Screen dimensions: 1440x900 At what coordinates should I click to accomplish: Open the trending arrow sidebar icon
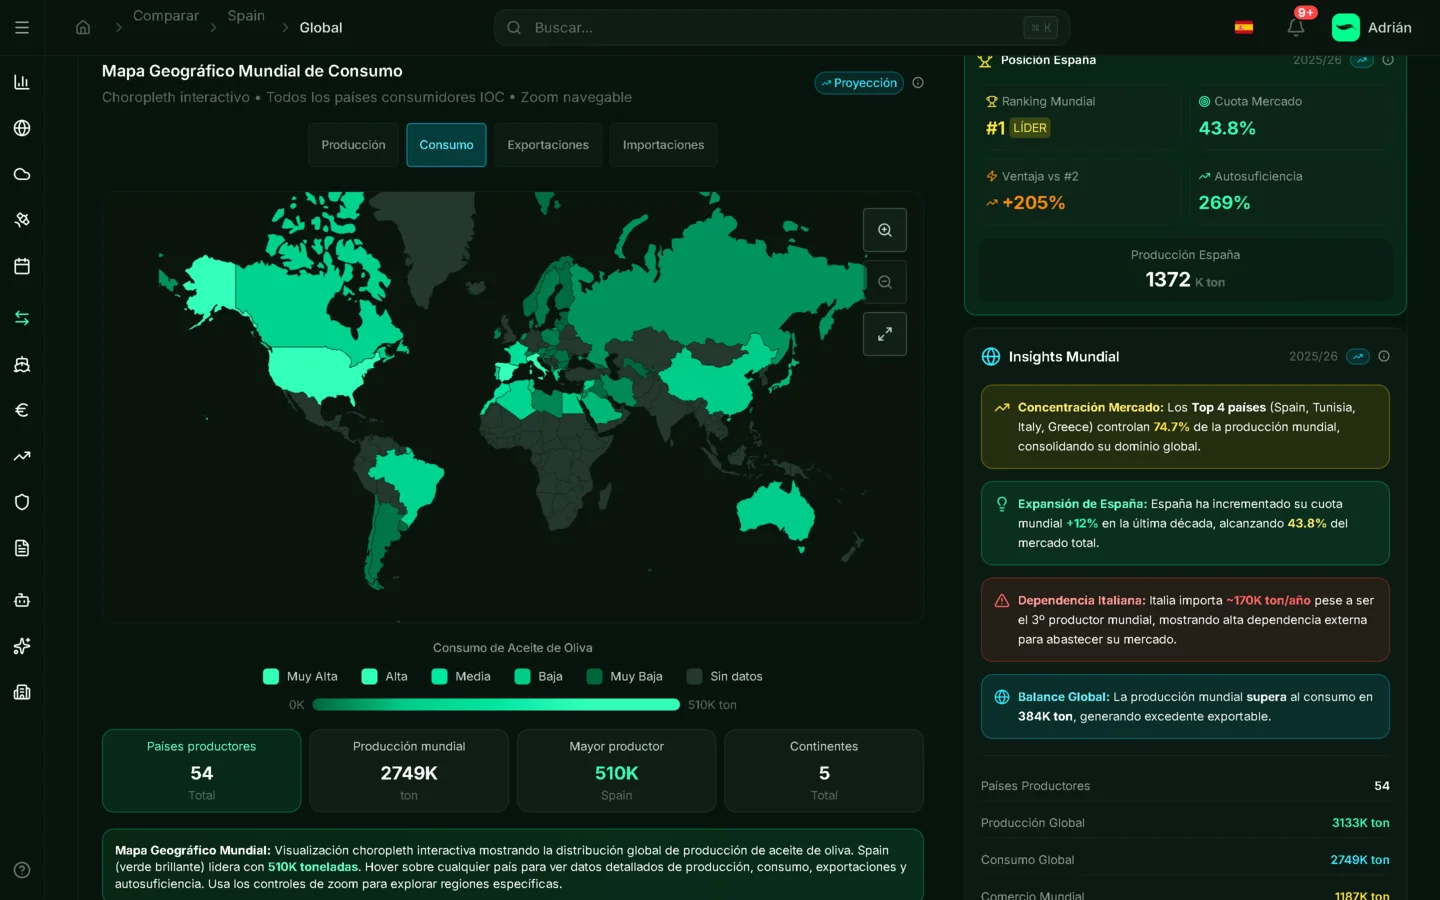pyautogui.click(x=22, y=456)
